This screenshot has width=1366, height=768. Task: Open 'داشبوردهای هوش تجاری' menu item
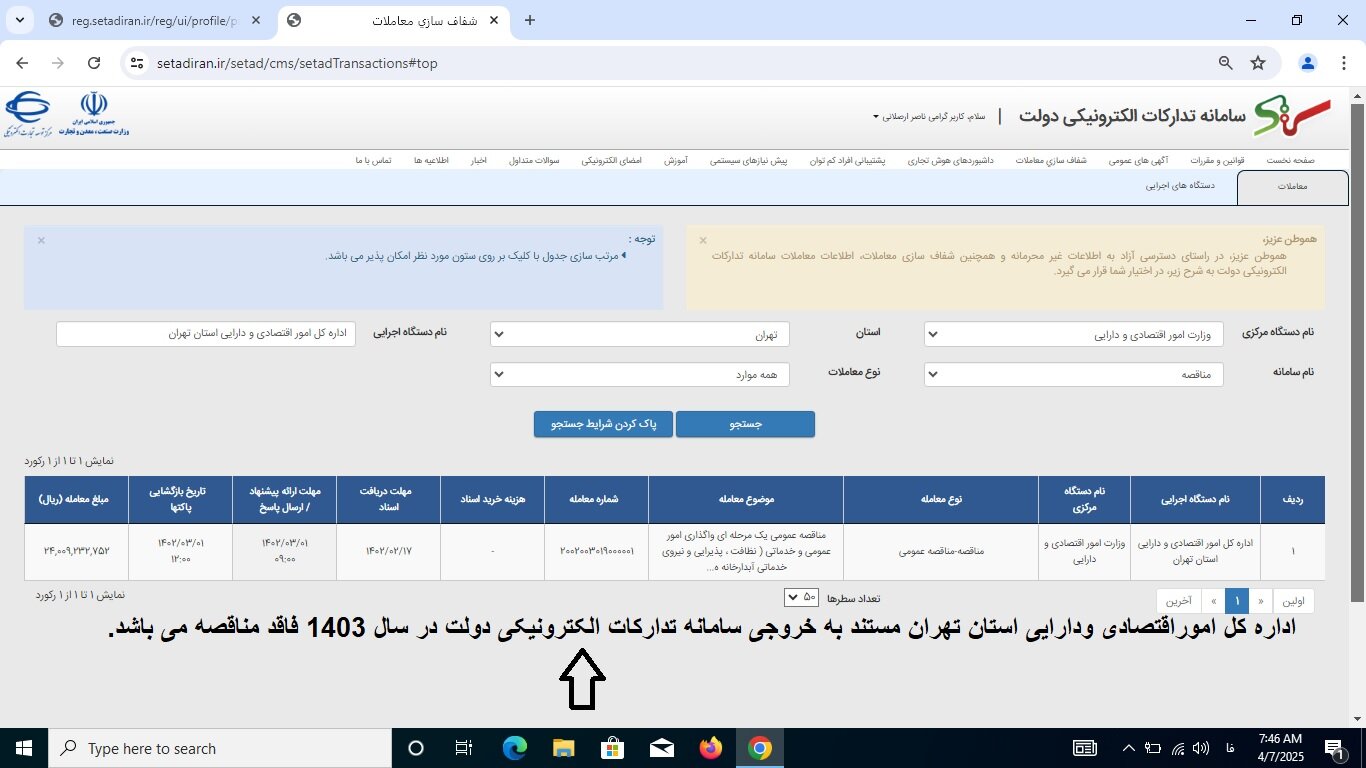tap(951, 160)
